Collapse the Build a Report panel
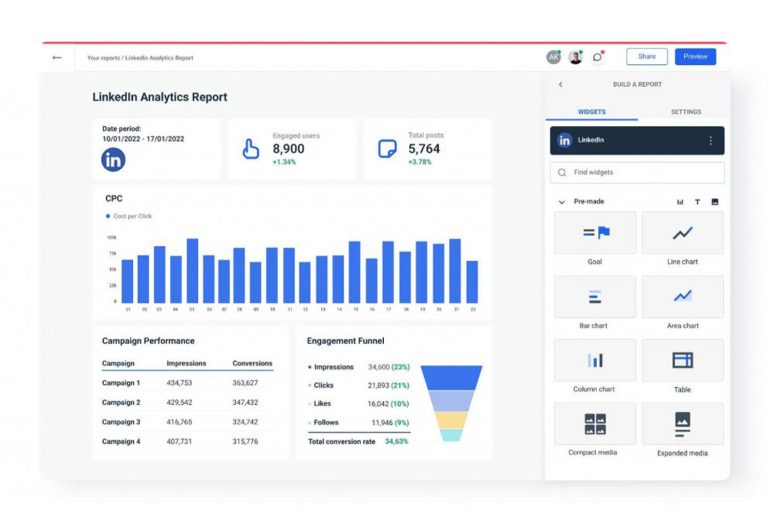Viewport: 768px width, 512px height. click(560, 85)
